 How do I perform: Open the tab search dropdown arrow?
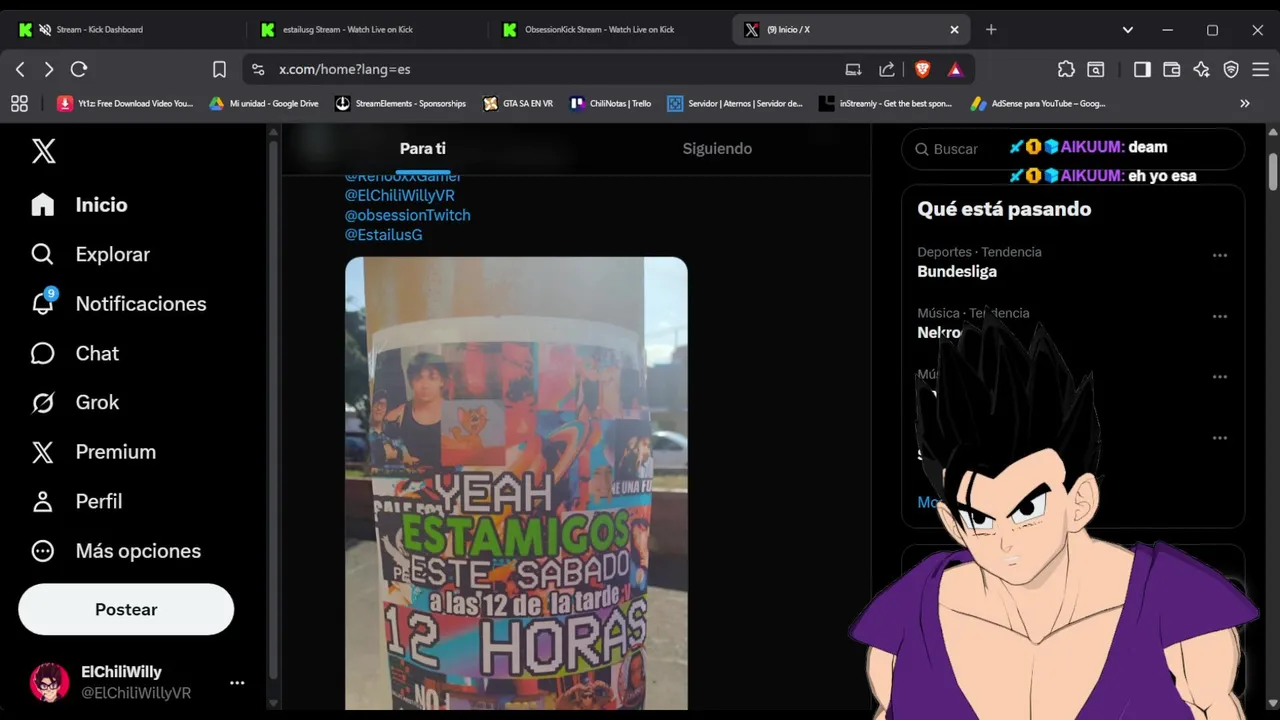pos(1128,30)
